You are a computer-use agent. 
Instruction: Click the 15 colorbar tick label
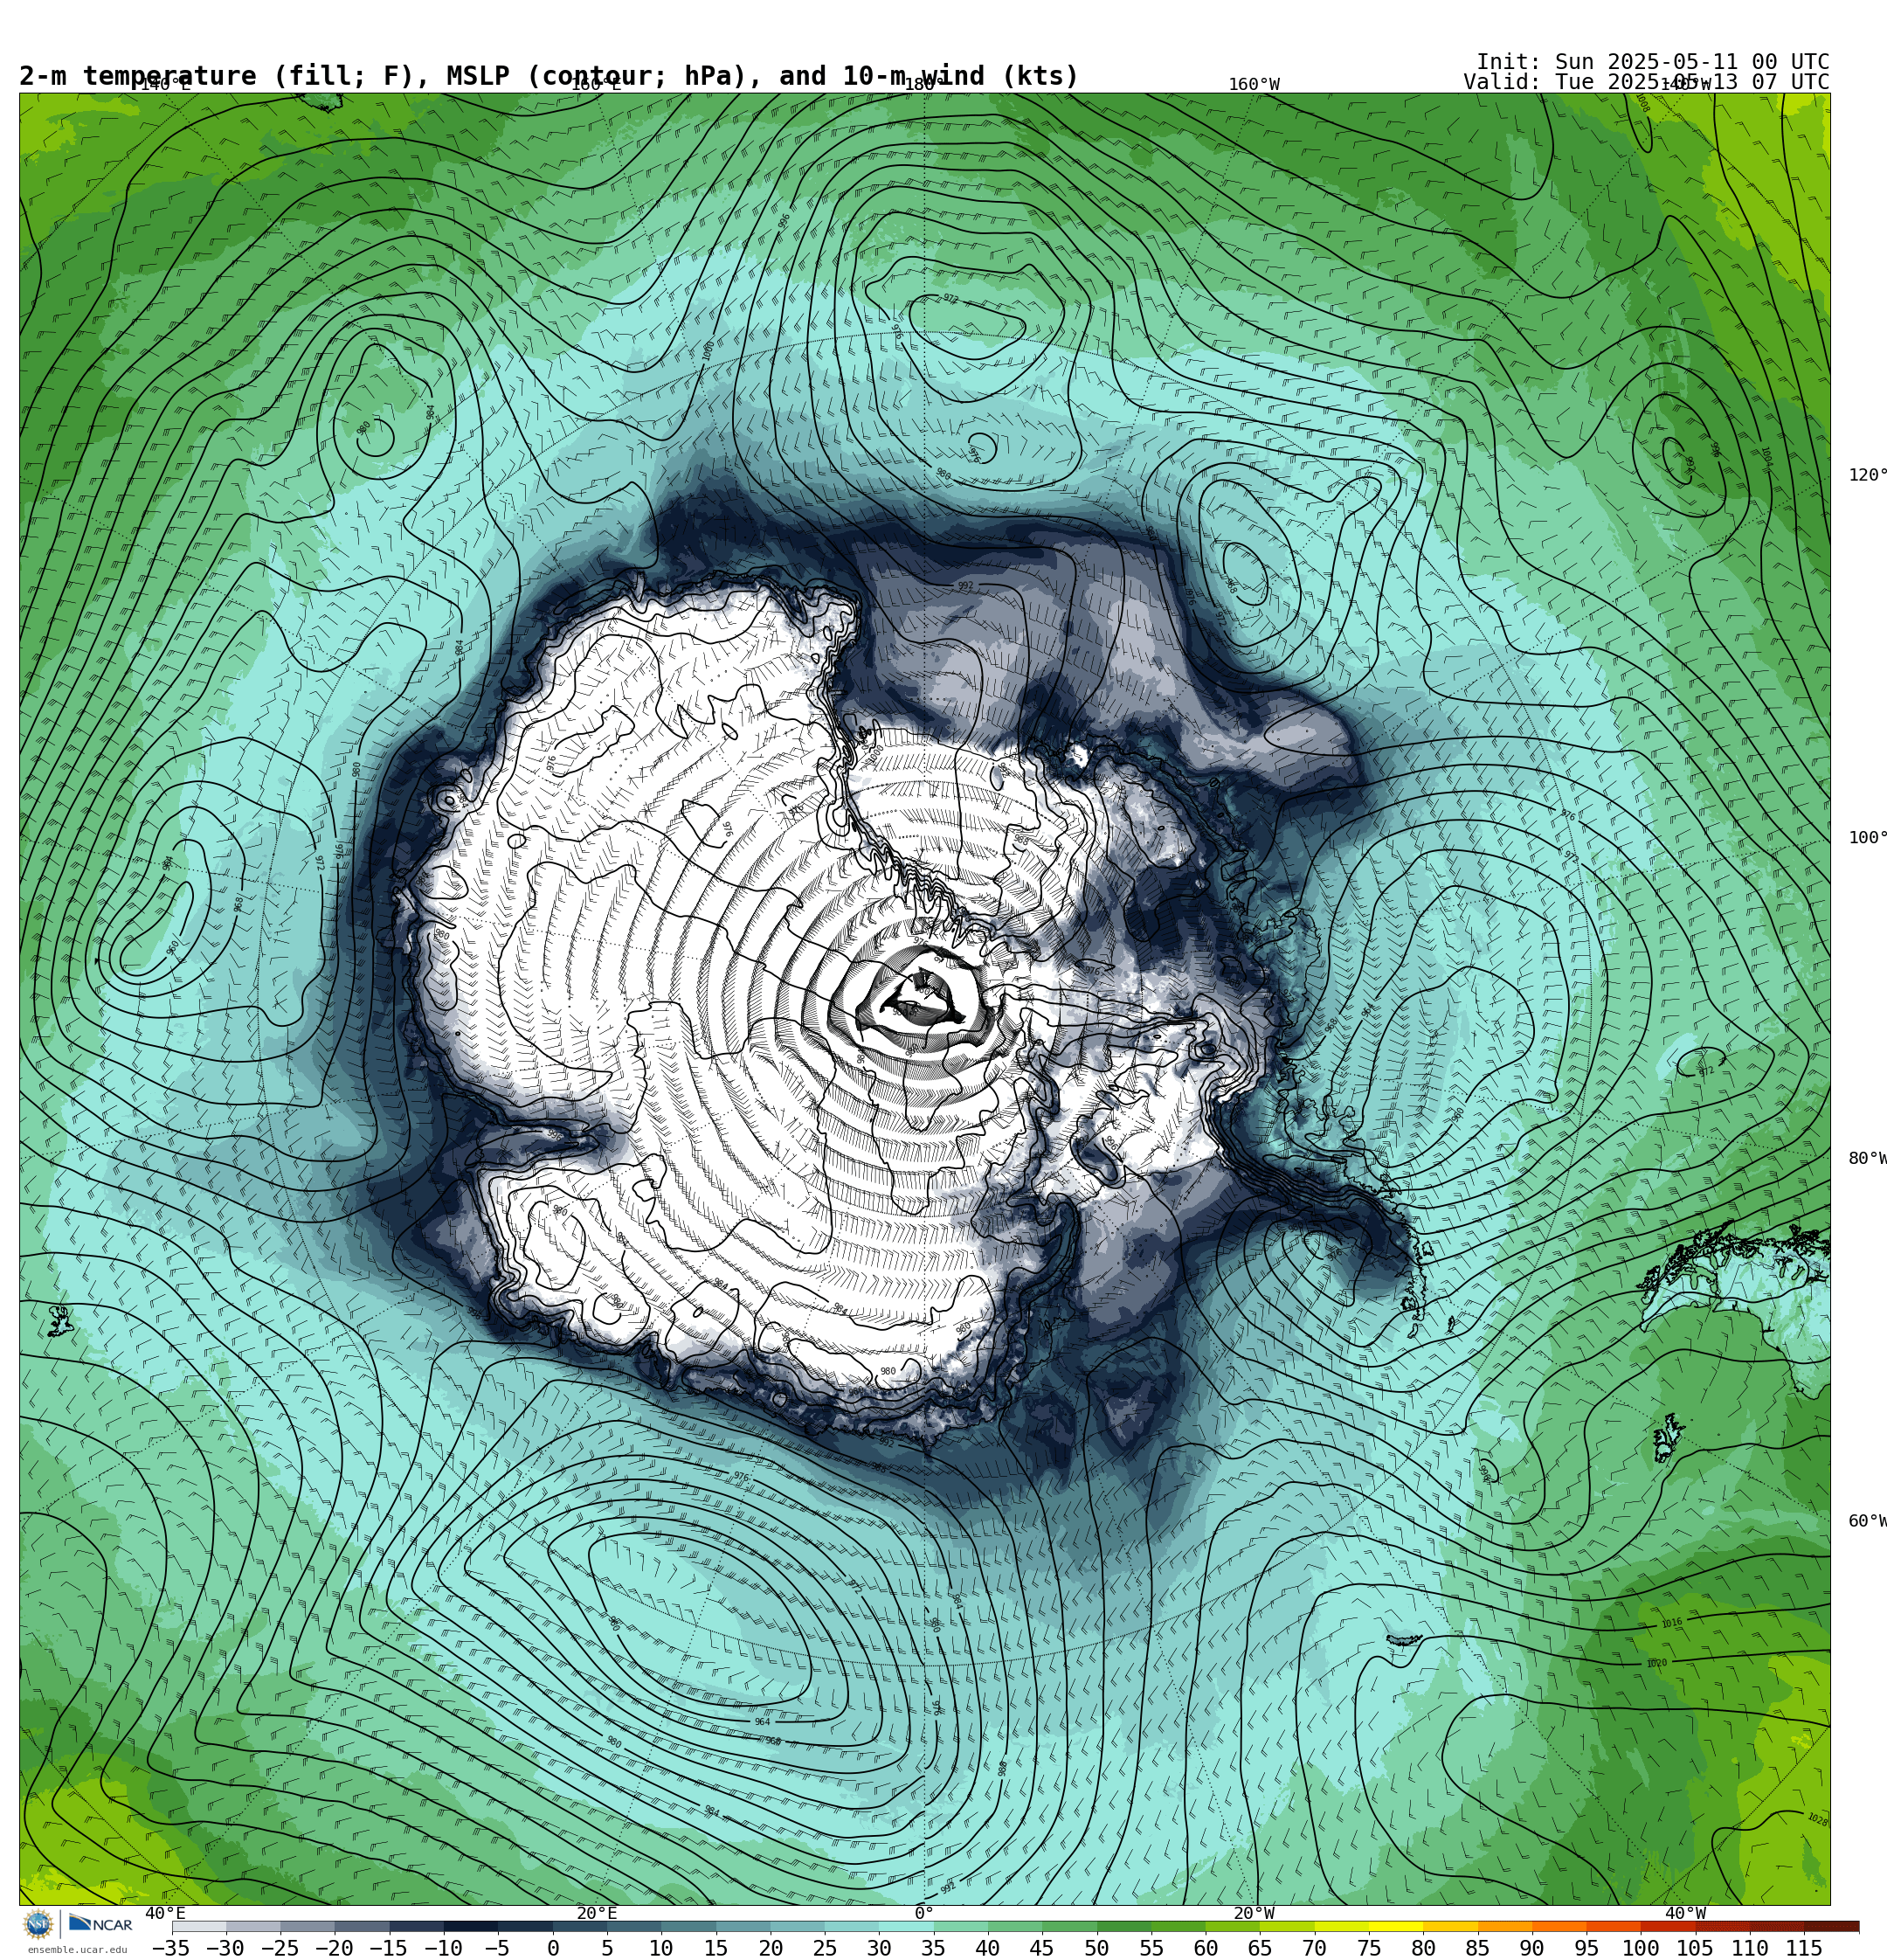(x=716, y=1948)
